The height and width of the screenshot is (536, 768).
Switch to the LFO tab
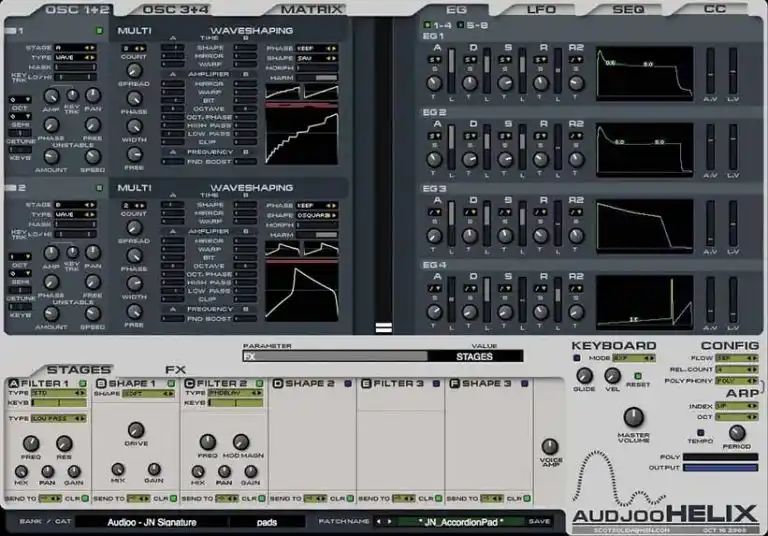coord(541,9)
